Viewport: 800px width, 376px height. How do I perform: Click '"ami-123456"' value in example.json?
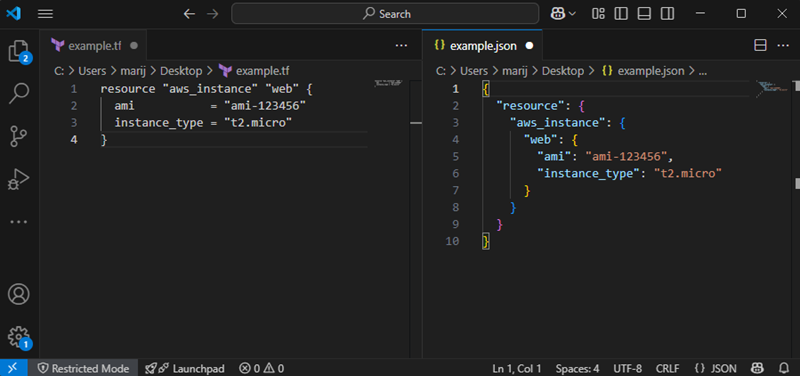tap(626, 156)
